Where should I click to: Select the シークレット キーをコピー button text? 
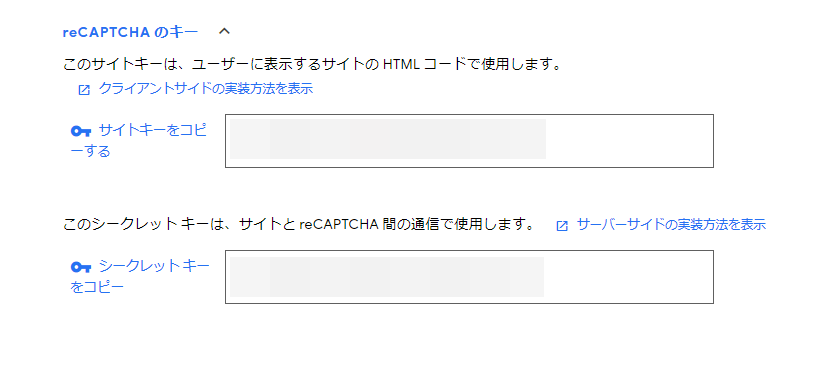click(x=140, y=277)
